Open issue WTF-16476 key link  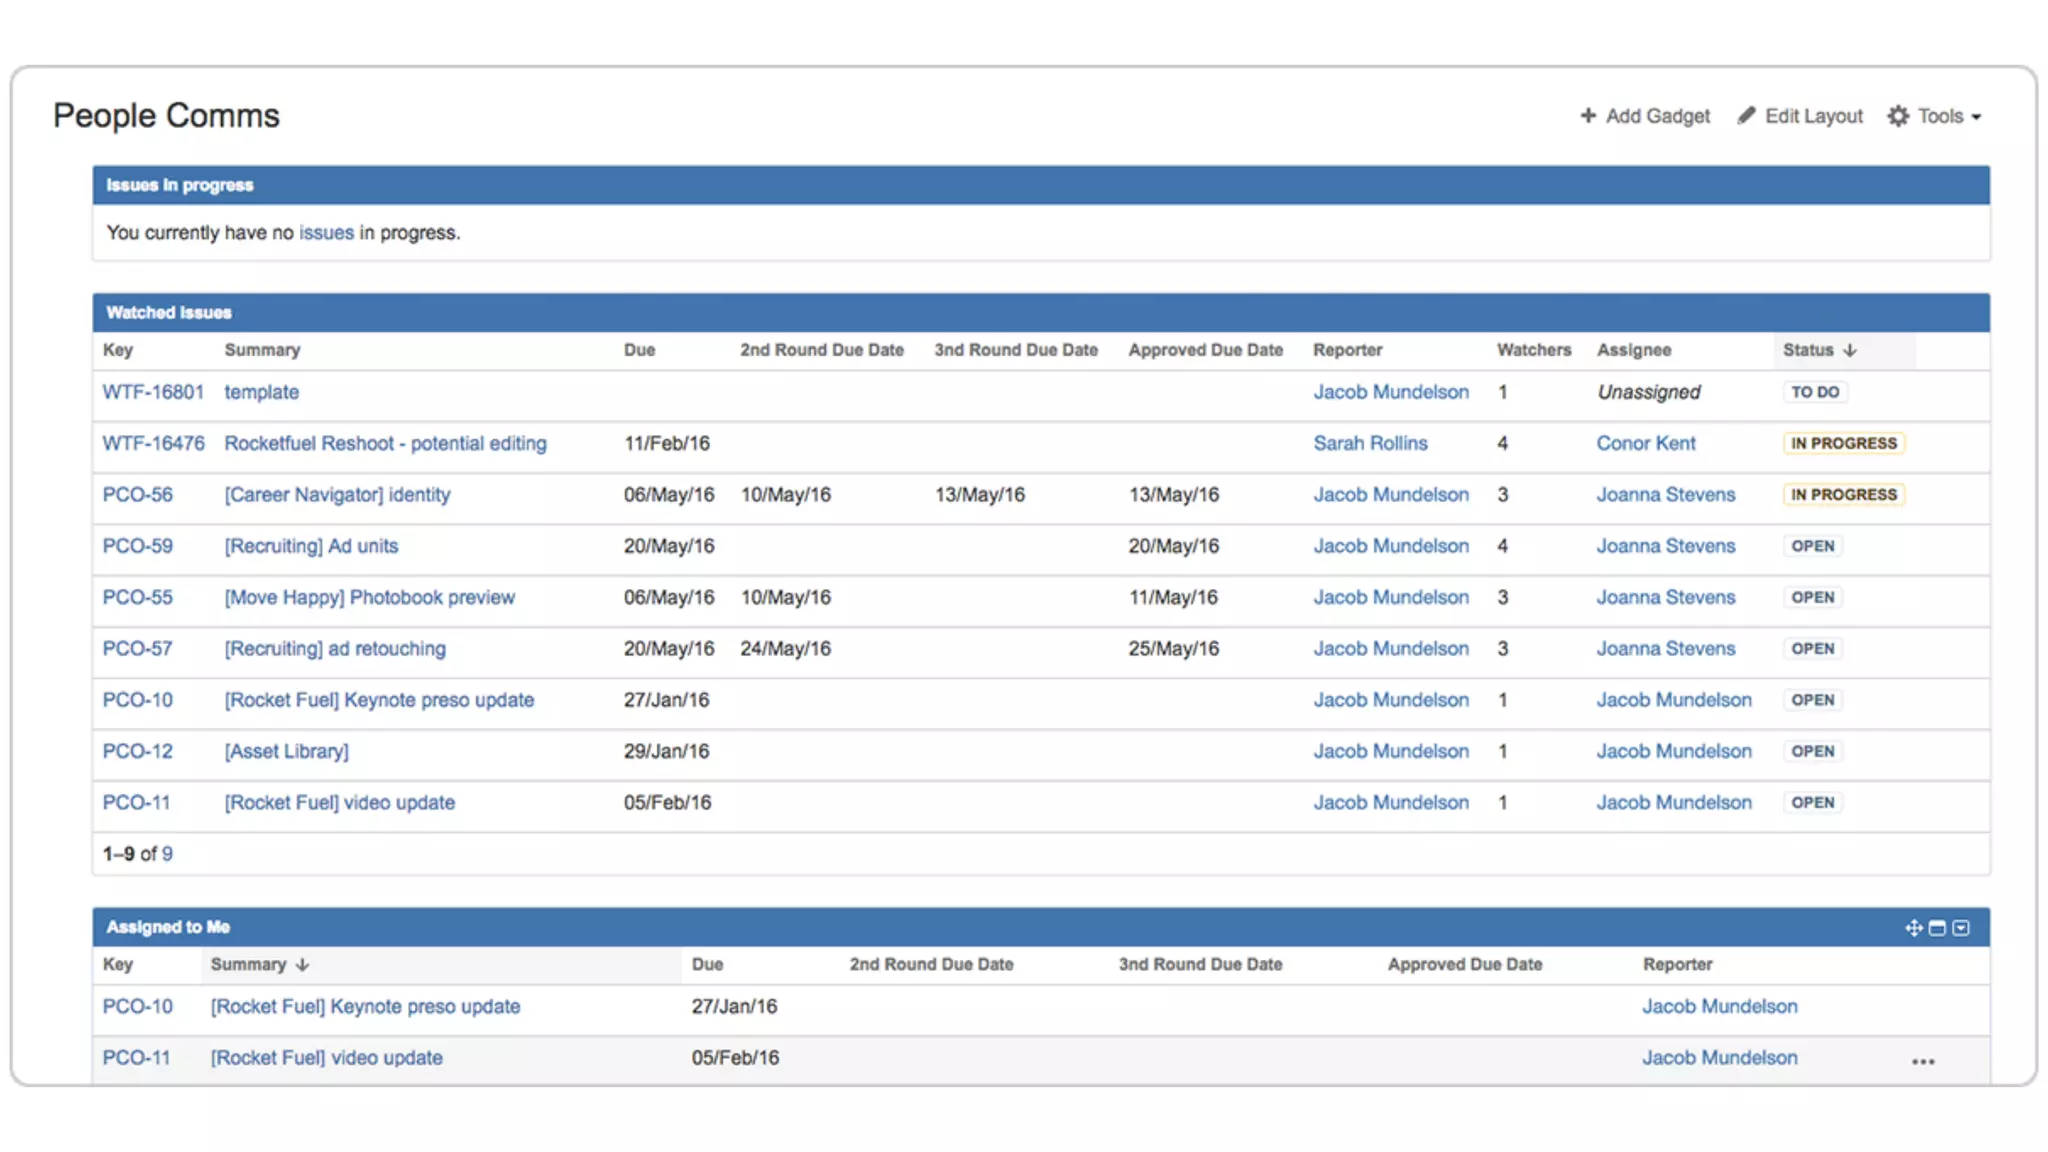pos(153,443)
